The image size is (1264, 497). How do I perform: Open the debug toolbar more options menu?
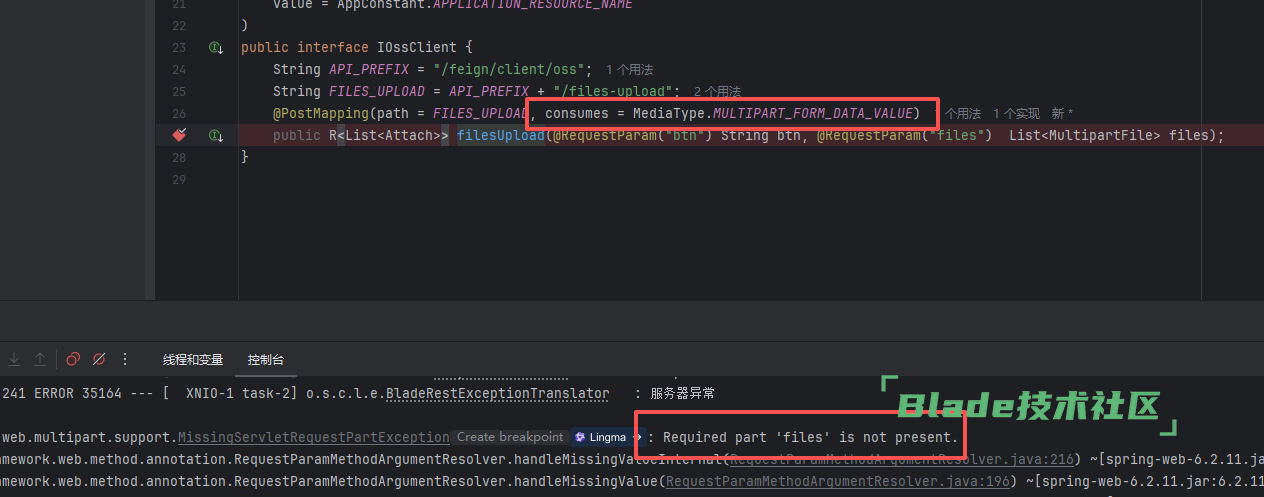[x=125, y=359]
